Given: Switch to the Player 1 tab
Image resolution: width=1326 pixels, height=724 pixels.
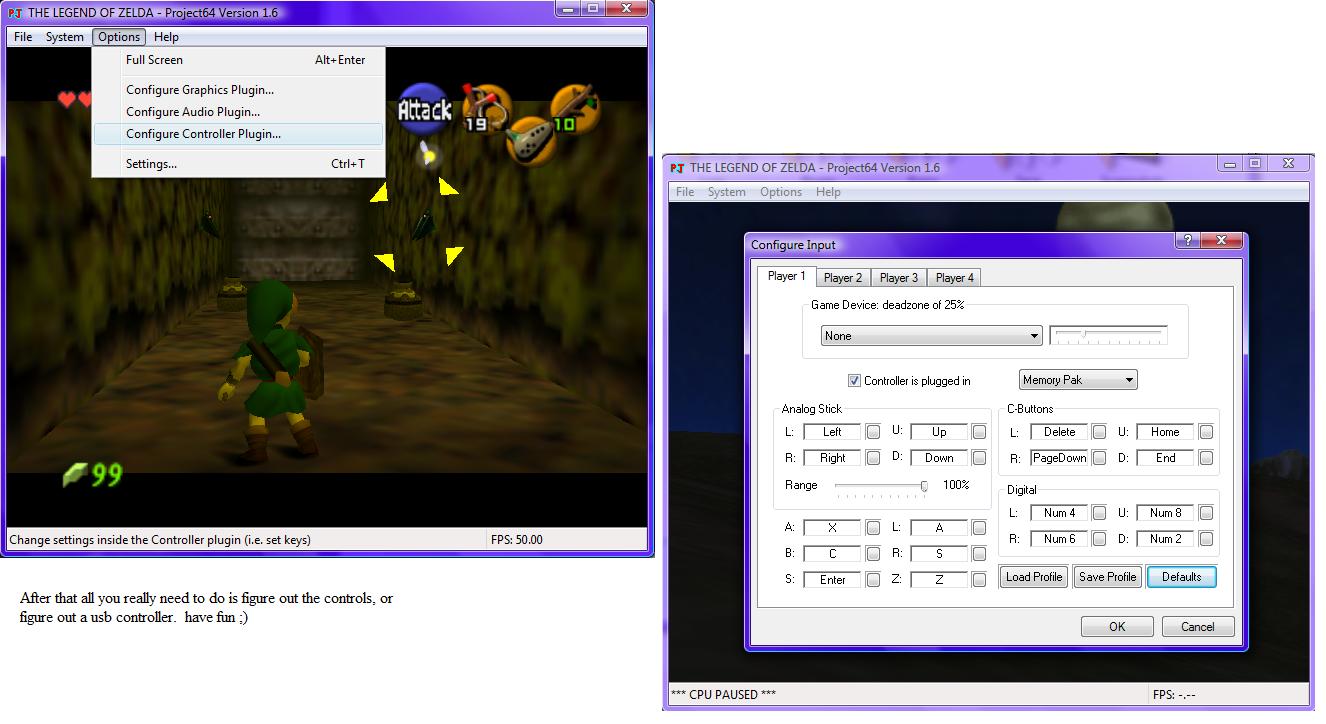Looking at the screenshot, I should [787, 276].
